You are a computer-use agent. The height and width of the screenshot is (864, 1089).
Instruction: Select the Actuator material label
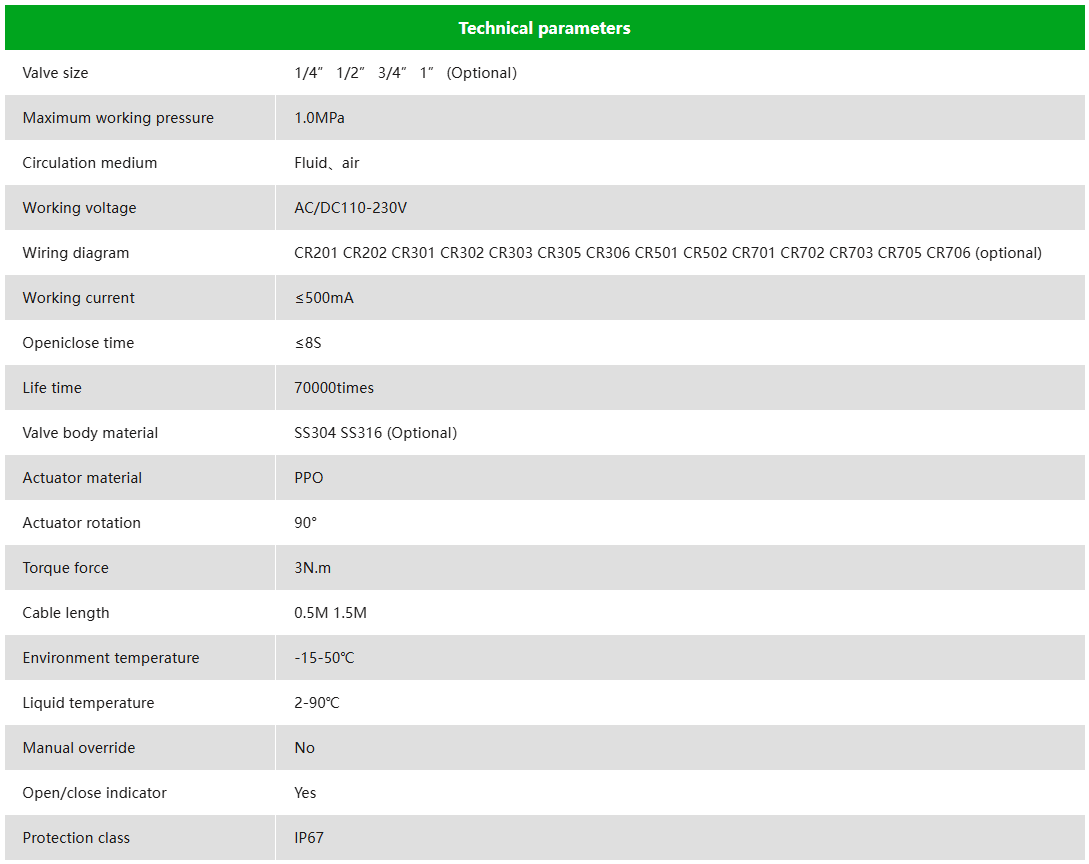click(x=82, y=478)
